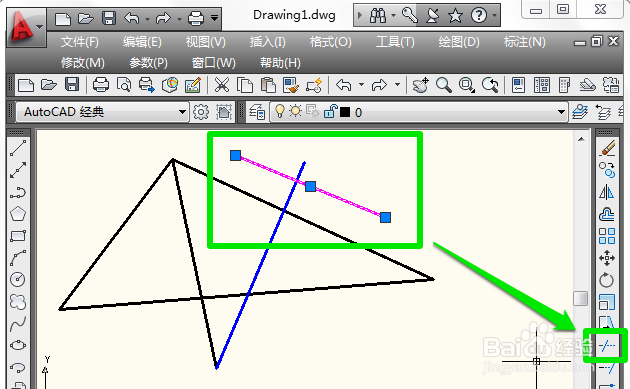The width and height of the screenshot is (630, 389).
Task: Click the satellite communication center icon
Action: click(432, 16)
